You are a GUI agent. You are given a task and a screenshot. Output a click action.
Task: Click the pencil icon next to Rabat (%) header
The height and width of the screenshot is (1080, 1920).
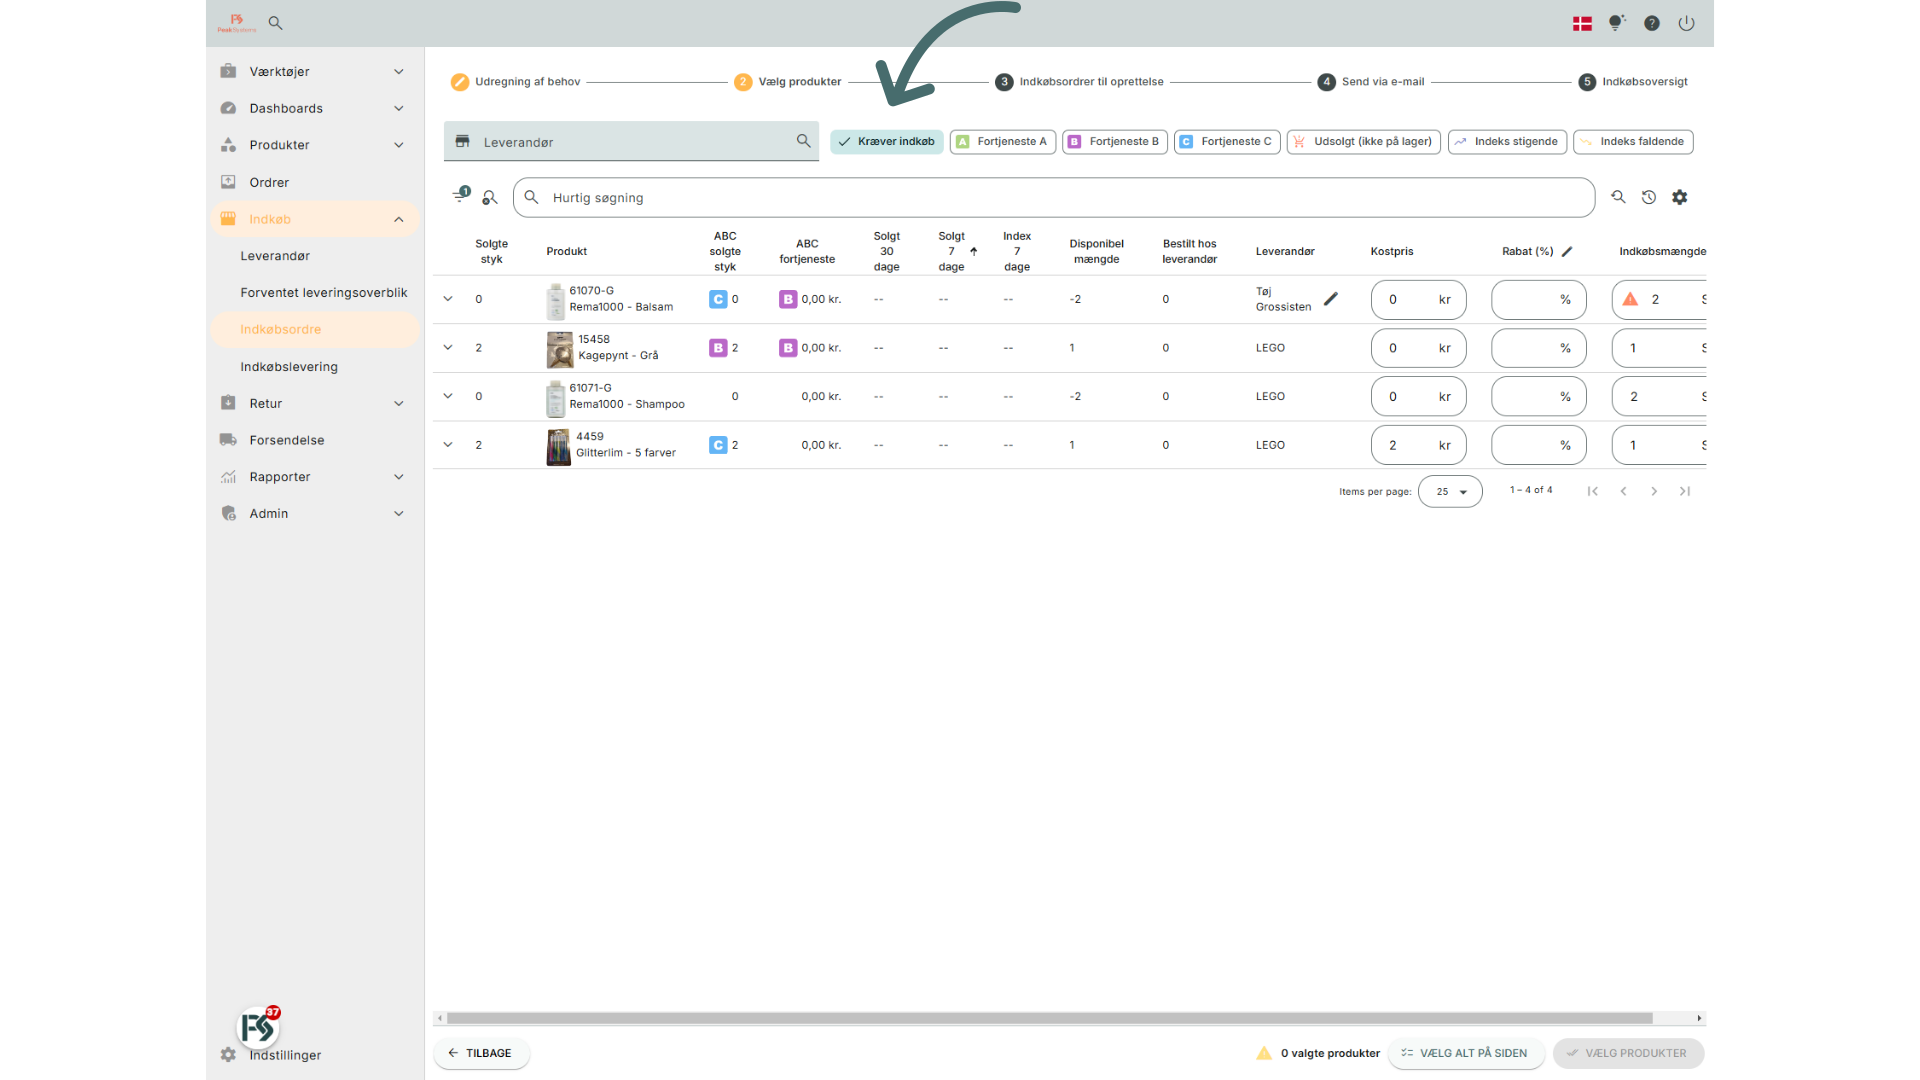[1567, 251]
